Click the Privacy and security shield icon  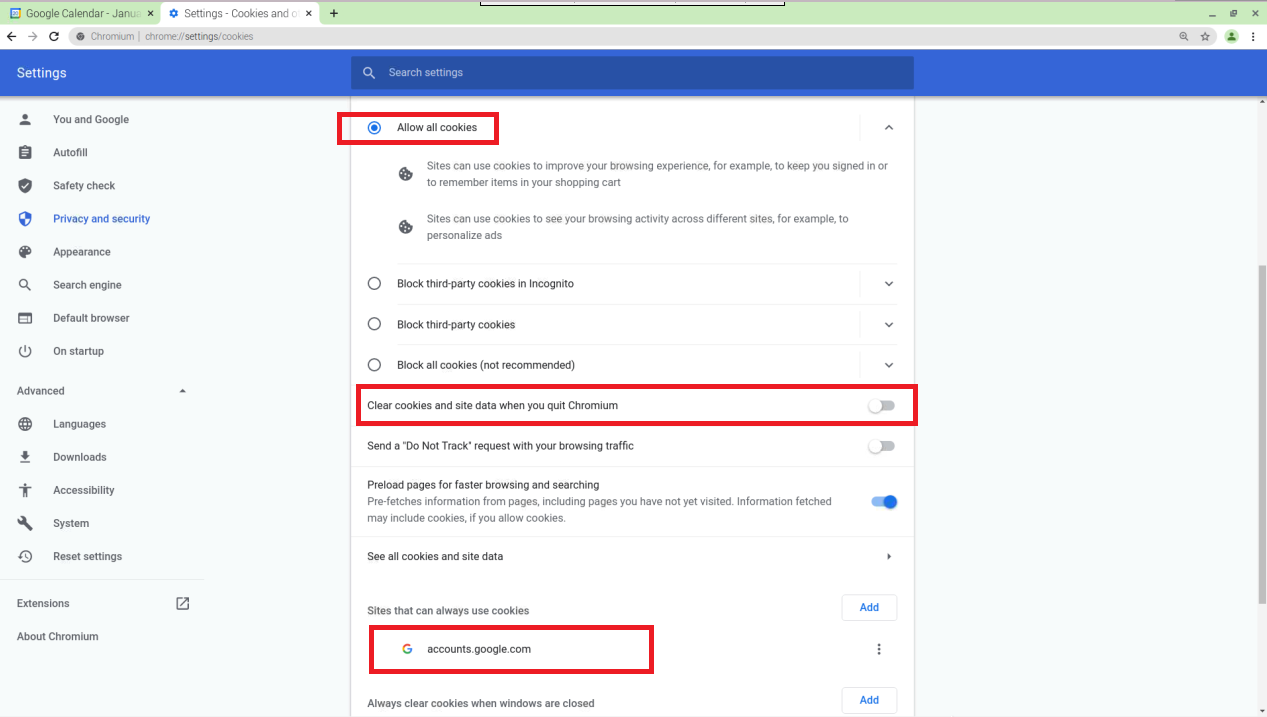pos(26,218)
